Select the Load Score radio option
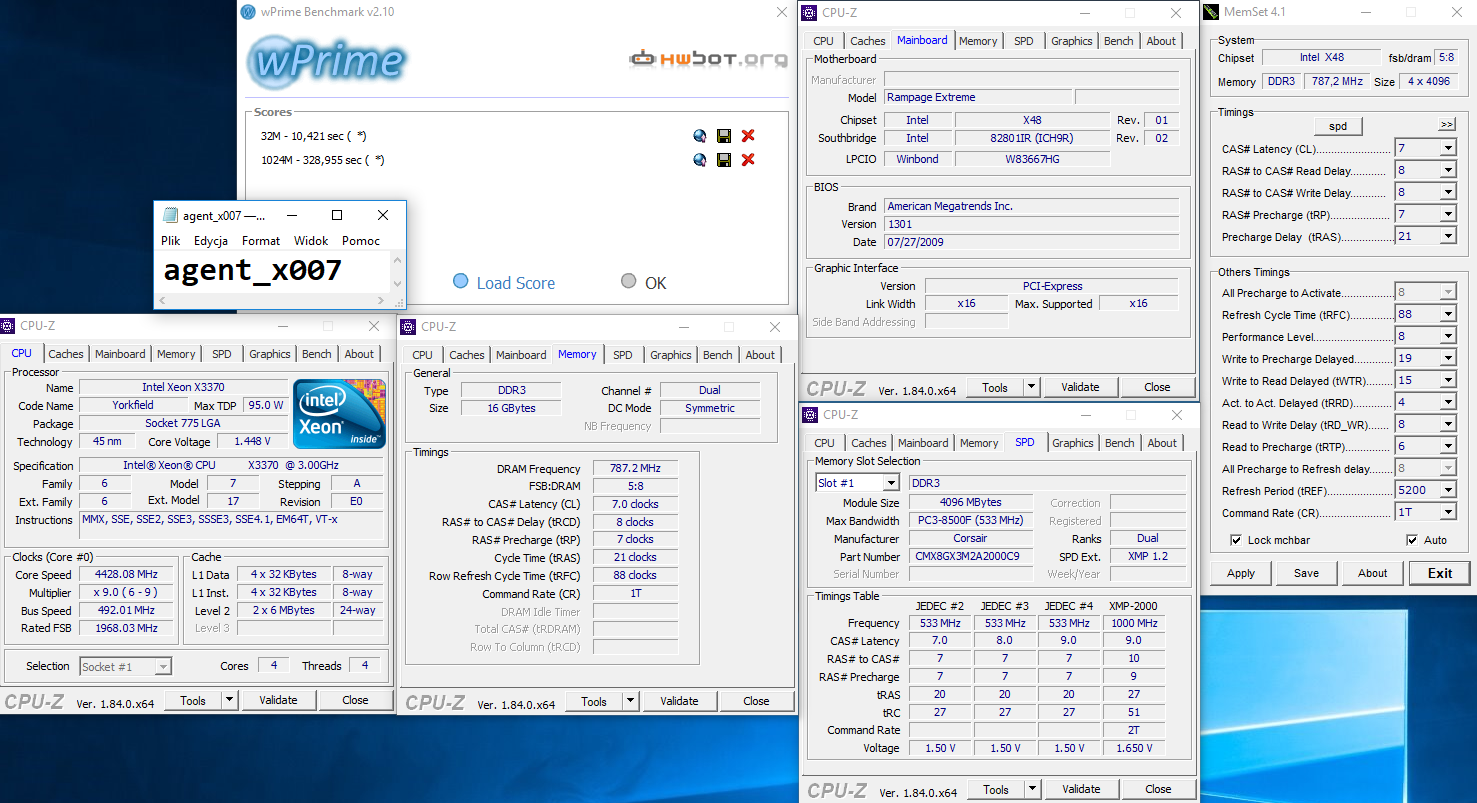 (460, 281)
